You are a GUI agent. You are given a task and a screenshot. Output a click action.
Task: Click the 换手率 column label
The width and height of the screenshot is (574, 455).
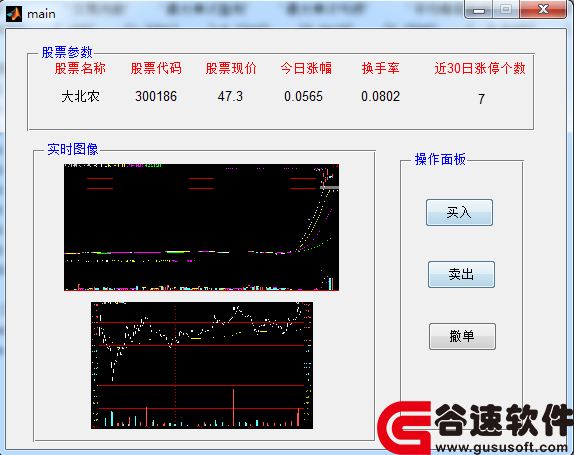coord(380,68)
